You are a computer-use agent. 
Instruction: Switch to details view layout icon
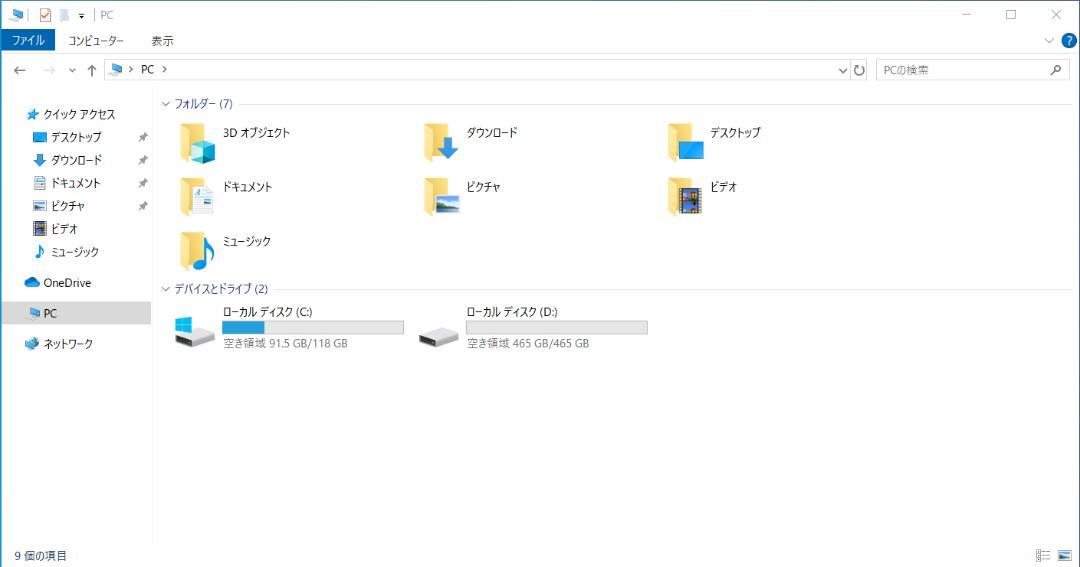(x=1043, y=555)
